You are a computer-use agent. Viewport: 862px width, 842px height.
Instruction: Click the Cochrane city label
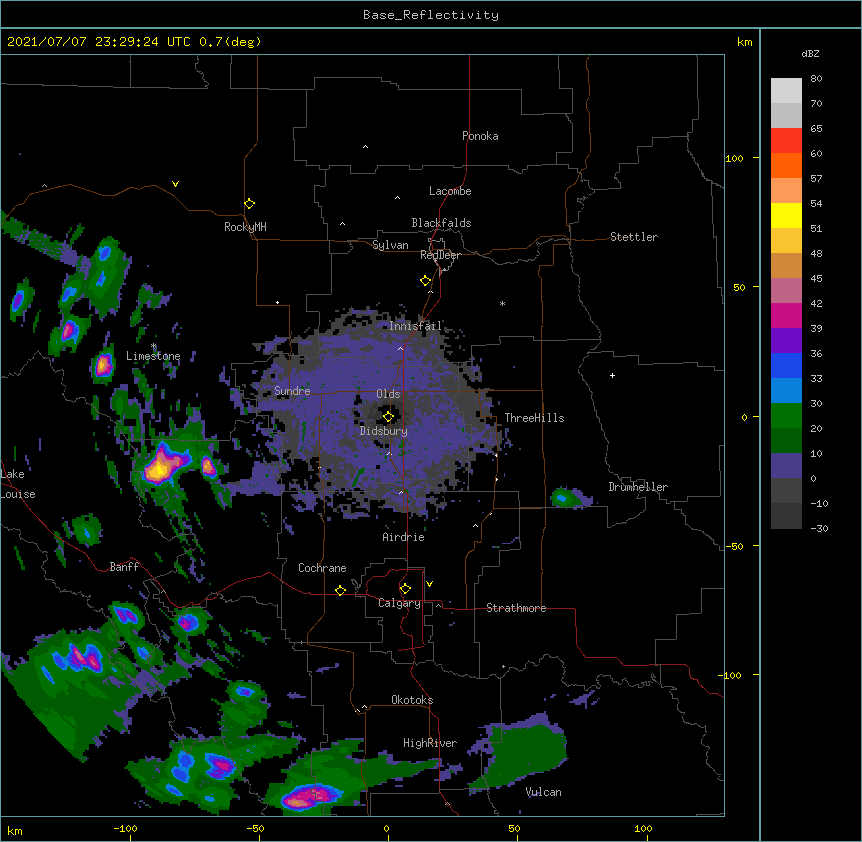(x=322, y=568)
